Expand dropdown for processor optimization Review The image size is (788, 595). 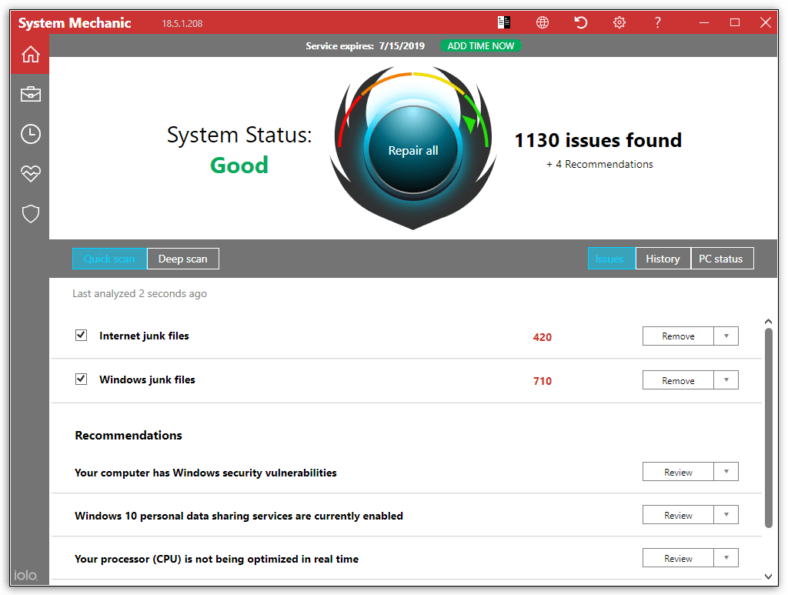[x=726, y=558]
